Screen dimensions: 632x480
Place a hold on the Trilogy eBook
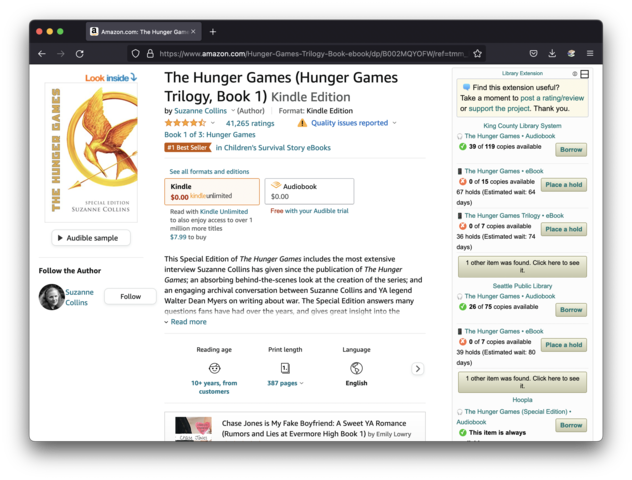point(563,229)
